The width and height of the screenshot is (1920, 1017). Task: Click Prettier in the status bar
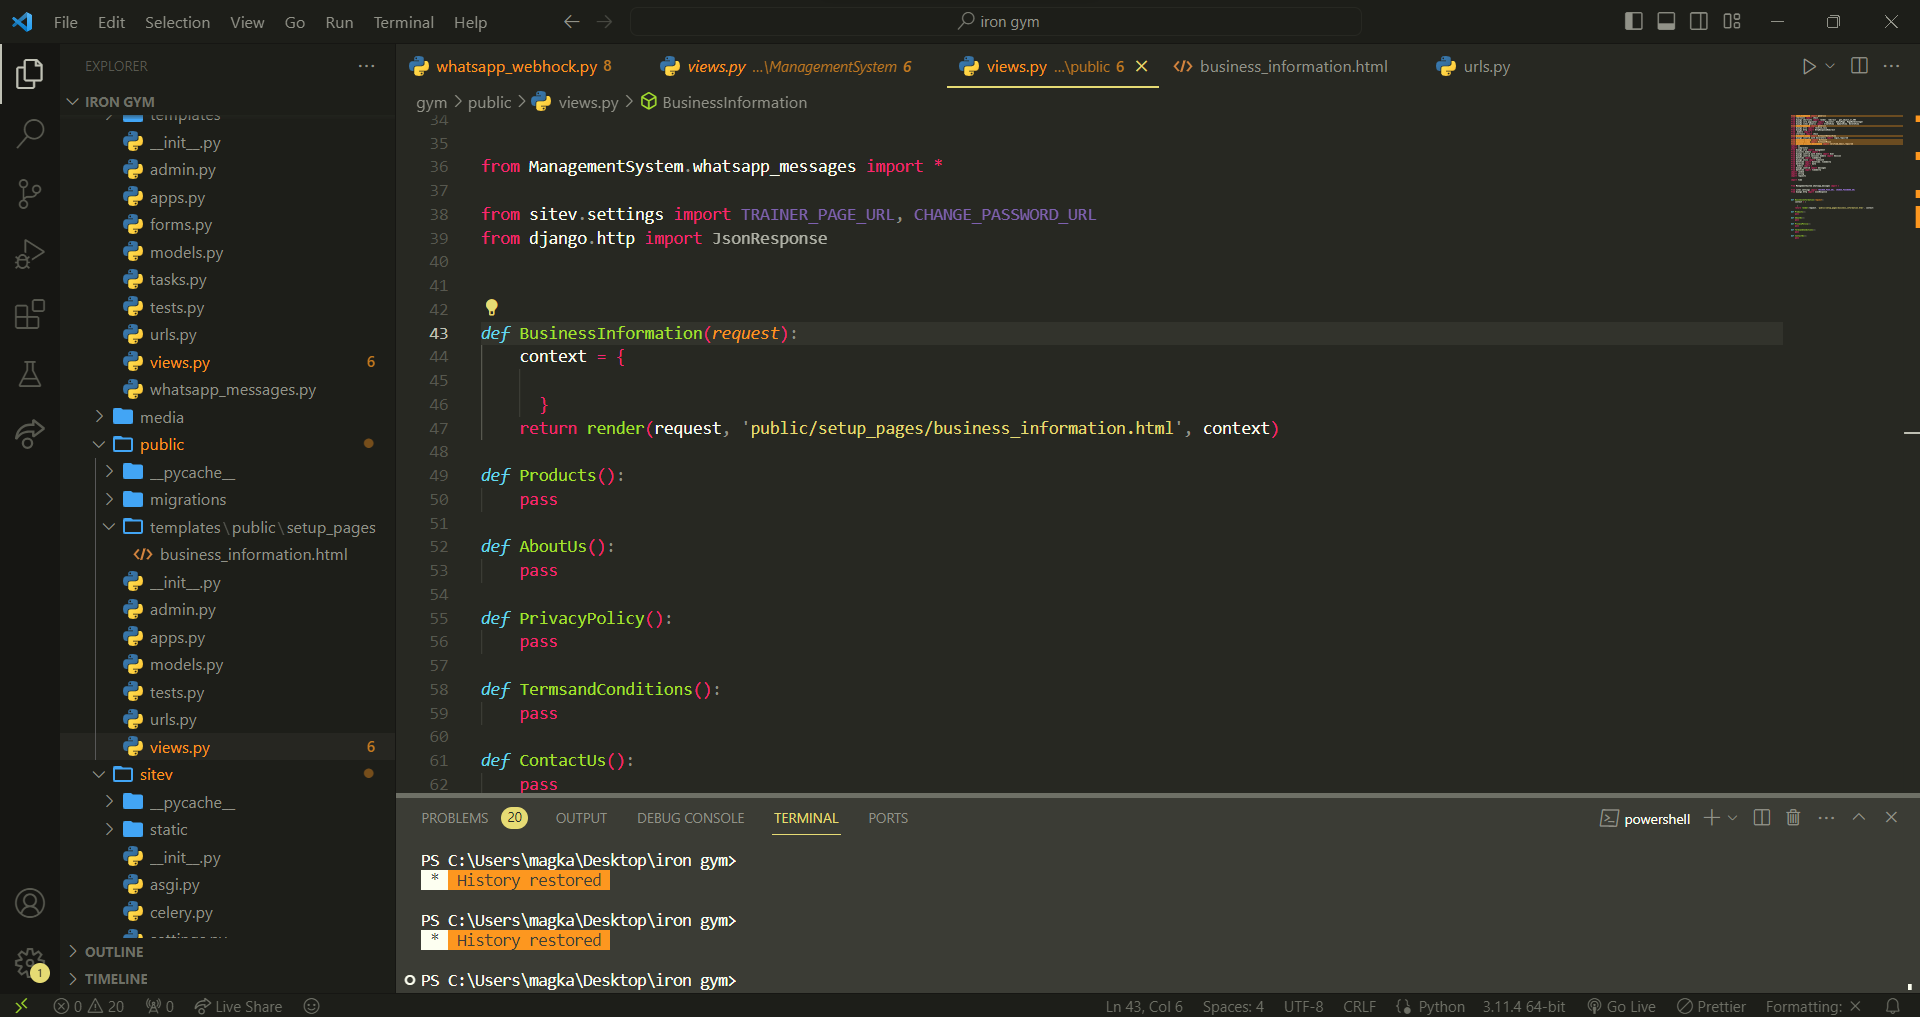1711,1006
